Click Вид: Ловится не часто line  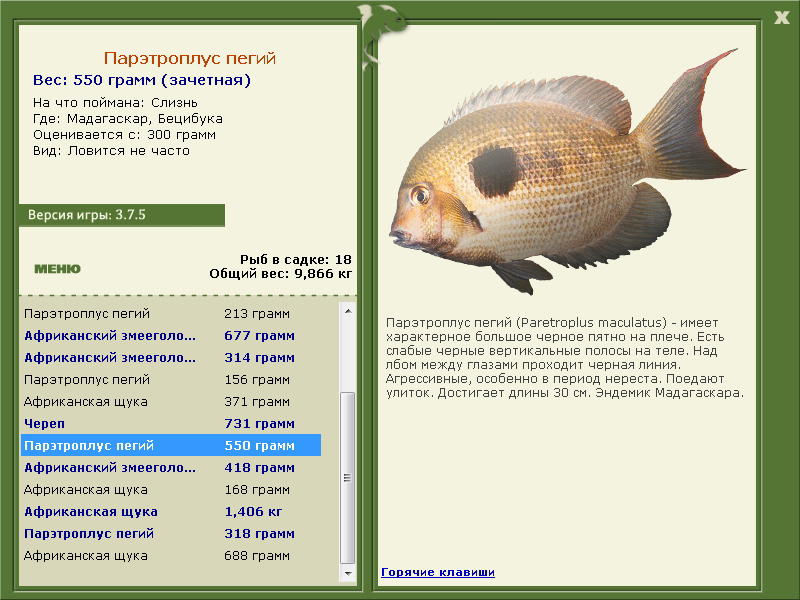pos(111,151)
